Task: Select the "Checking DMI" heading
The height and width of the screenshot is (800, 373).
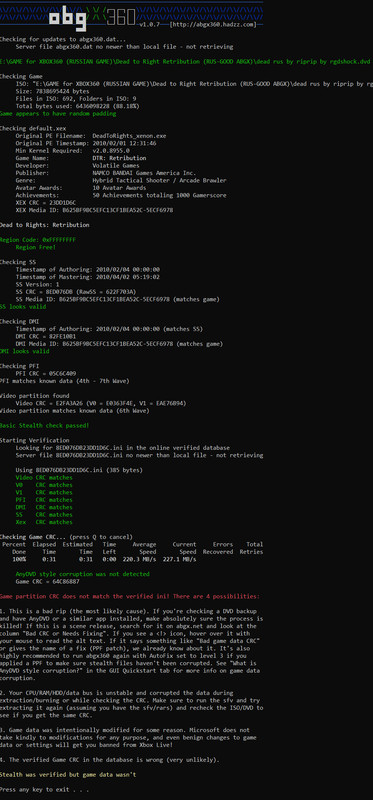Action: point(19,322)
